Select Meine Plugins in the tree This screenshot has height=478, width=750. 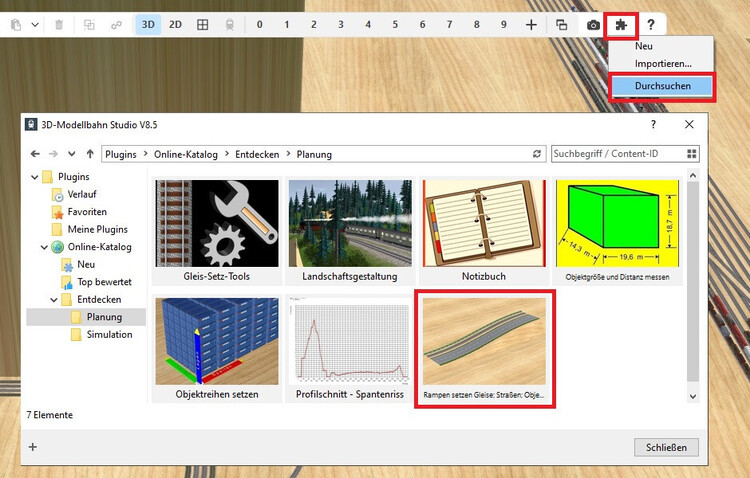(x=98, y=229)
